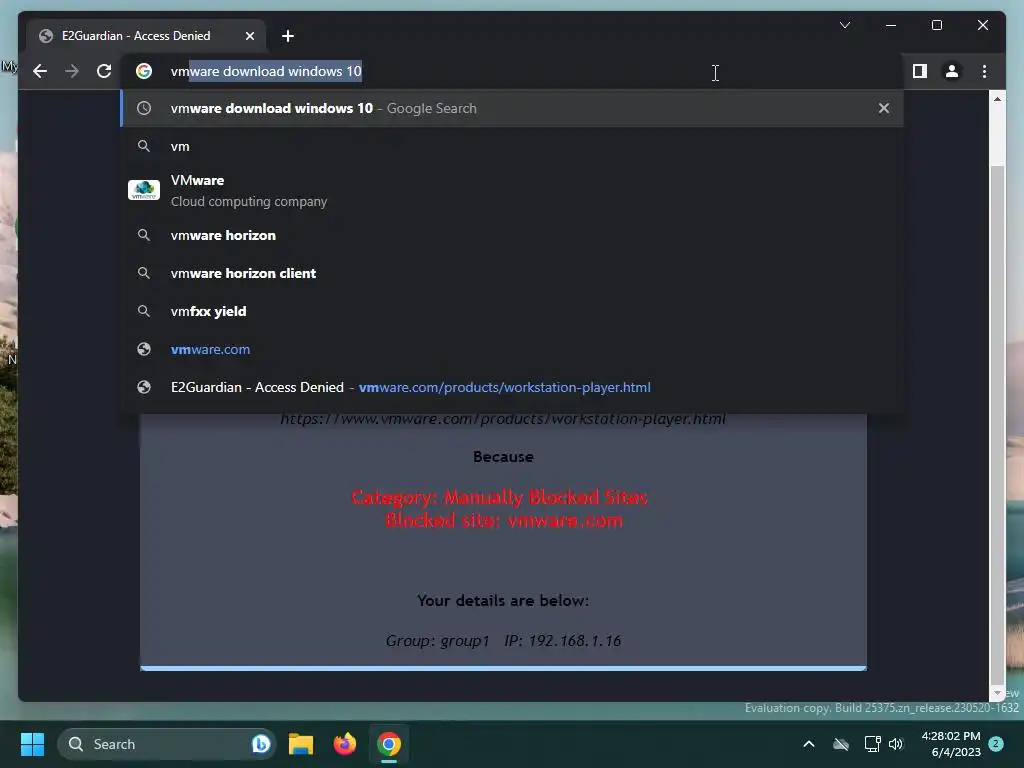Click the VMware logo thumbnail in suggestions

click(144, 190)
